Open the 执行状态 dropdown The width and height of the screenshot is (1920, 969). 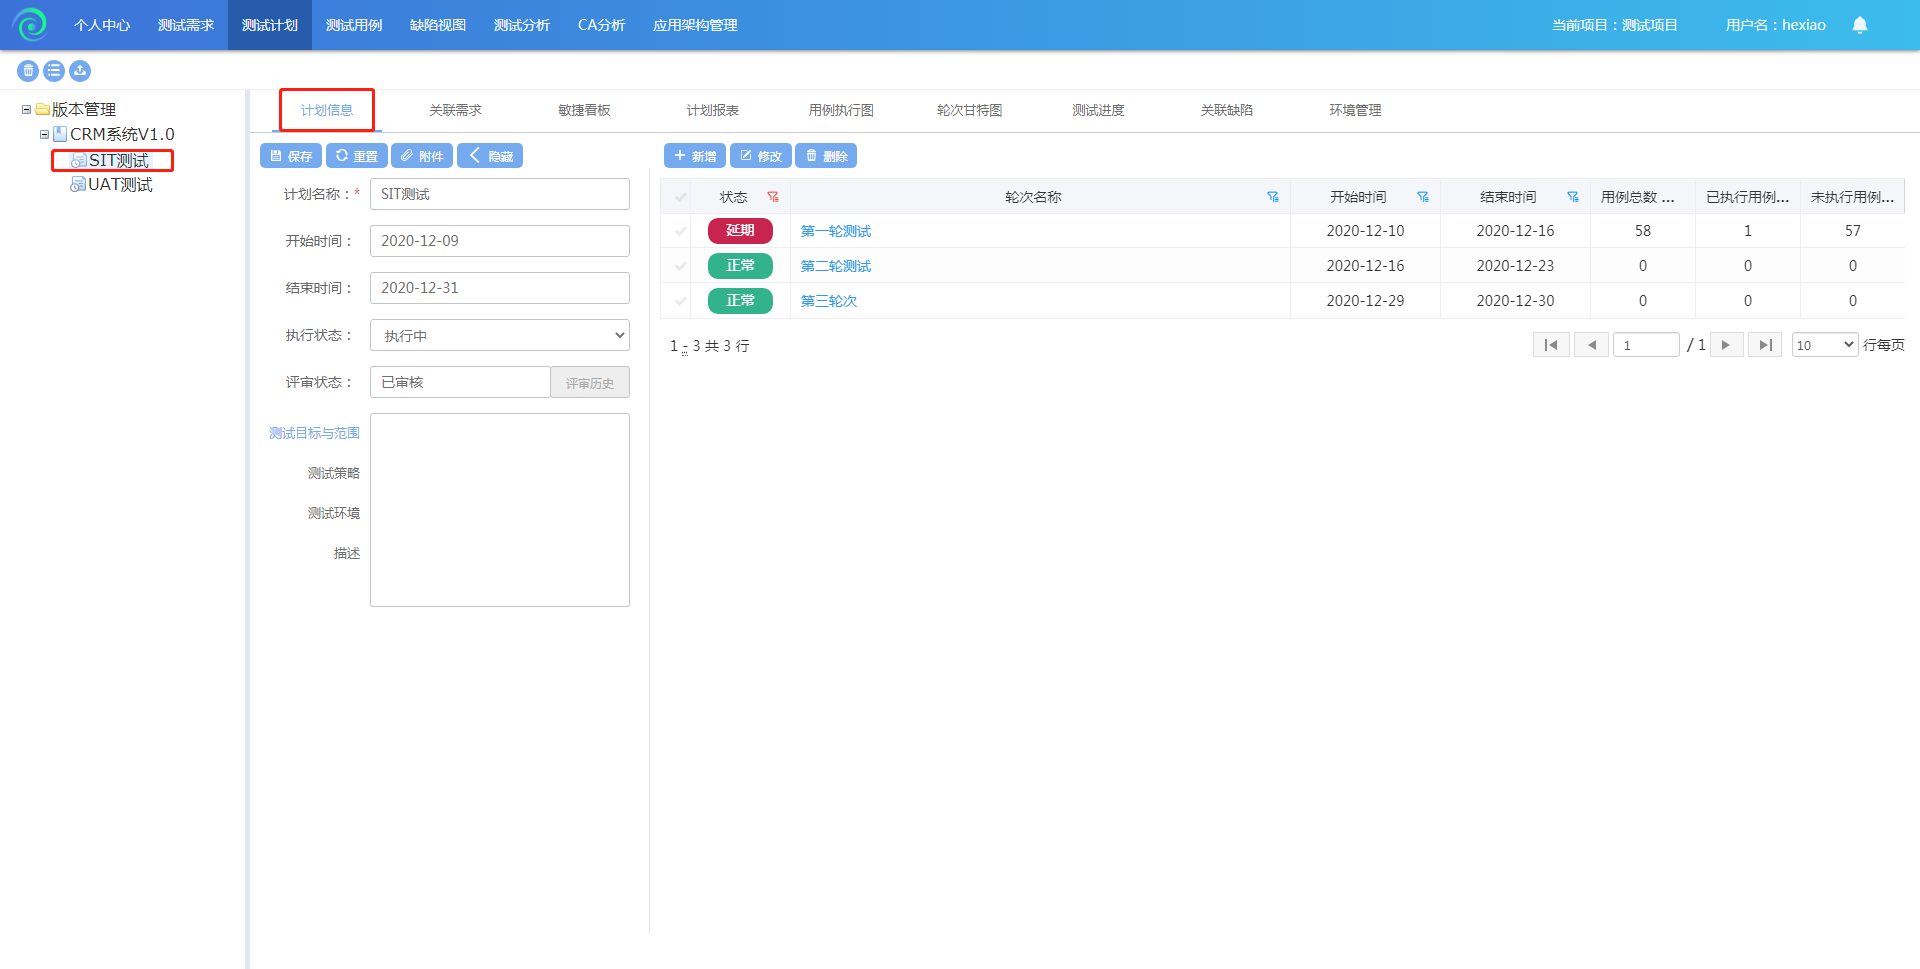click(500, 335)
